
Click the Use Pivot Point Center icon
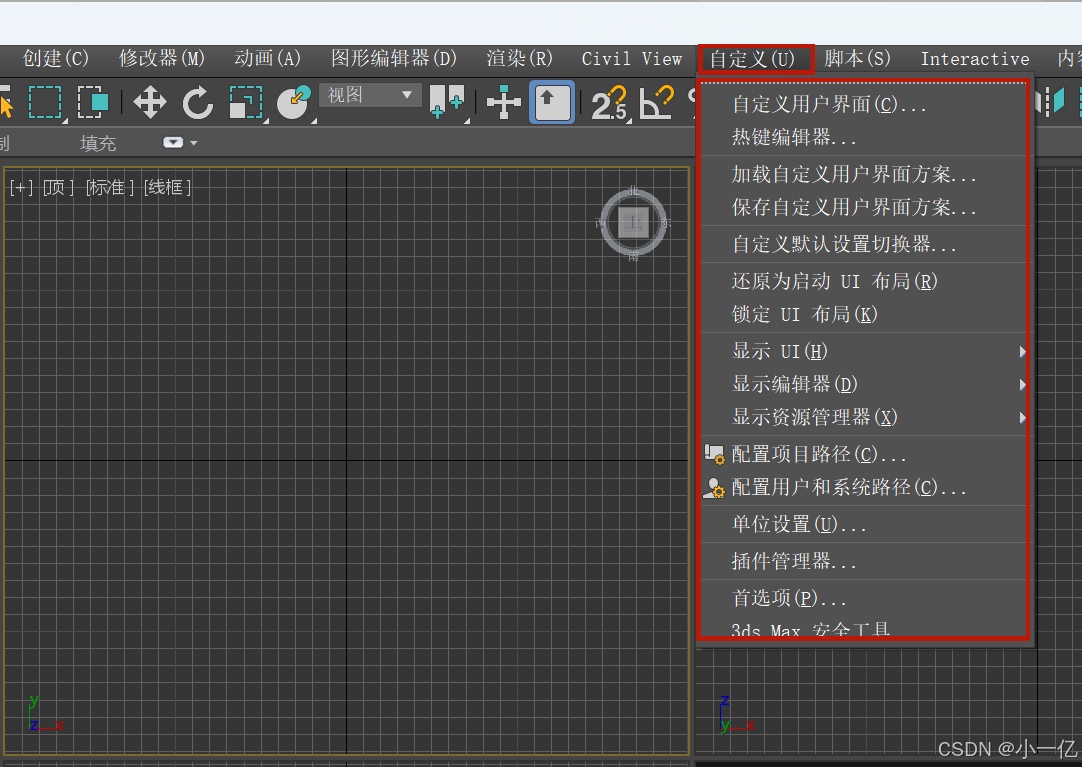pos(447,103)
